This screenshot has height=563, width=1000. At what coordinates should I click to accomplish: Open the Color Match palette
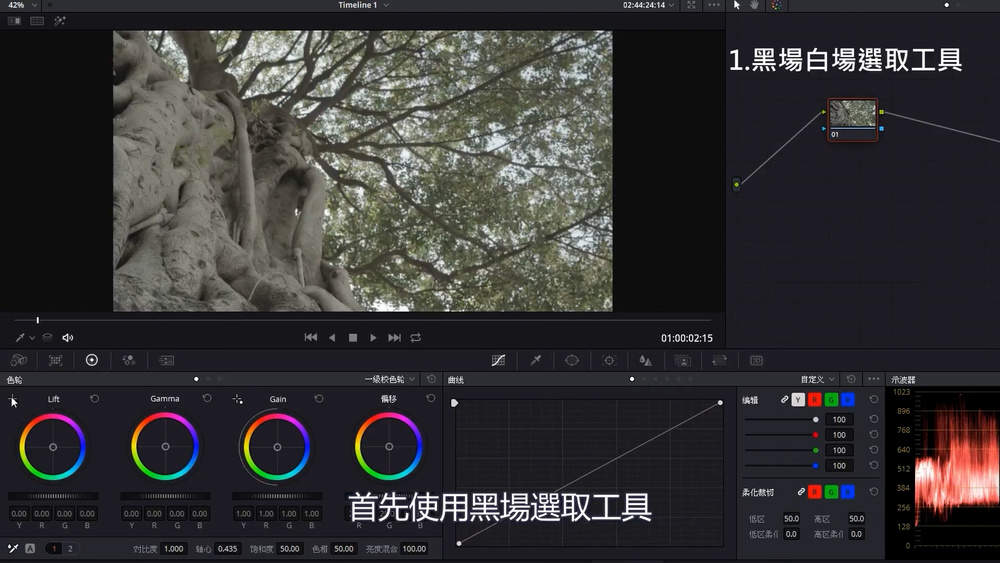pos(55,360)
